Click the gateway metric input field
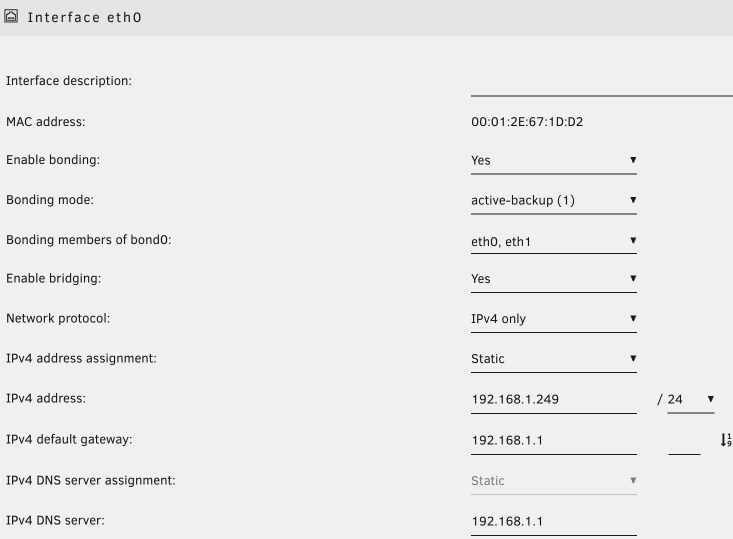 [x=684, y=441]
